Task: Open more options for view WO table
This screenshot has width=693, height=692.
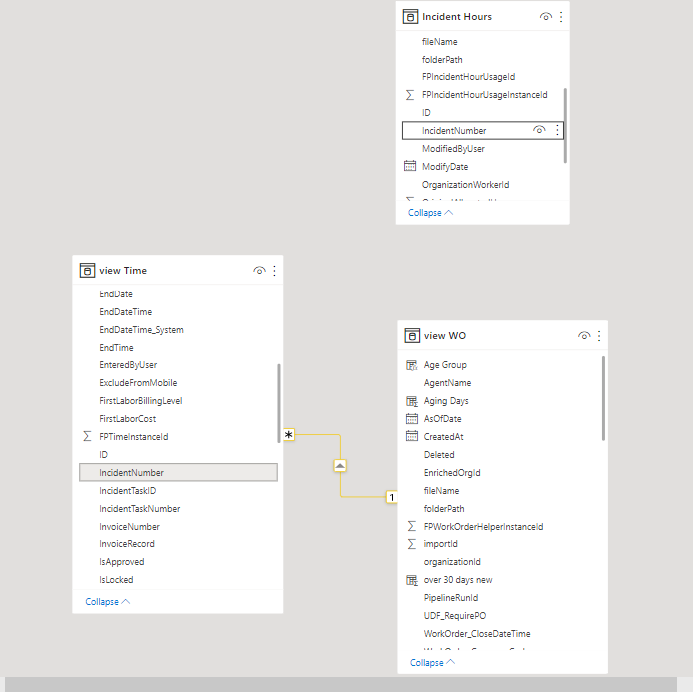Action: (x=599, y=335)
